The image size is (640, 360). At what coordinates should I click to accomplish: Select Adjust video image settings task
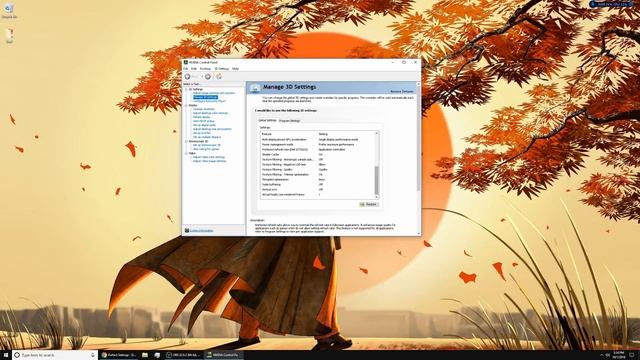point(209,161)
